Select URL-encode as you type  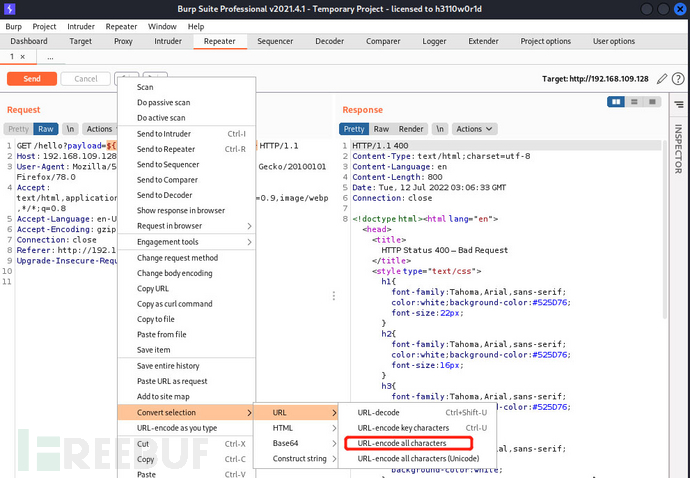(187, 428)
